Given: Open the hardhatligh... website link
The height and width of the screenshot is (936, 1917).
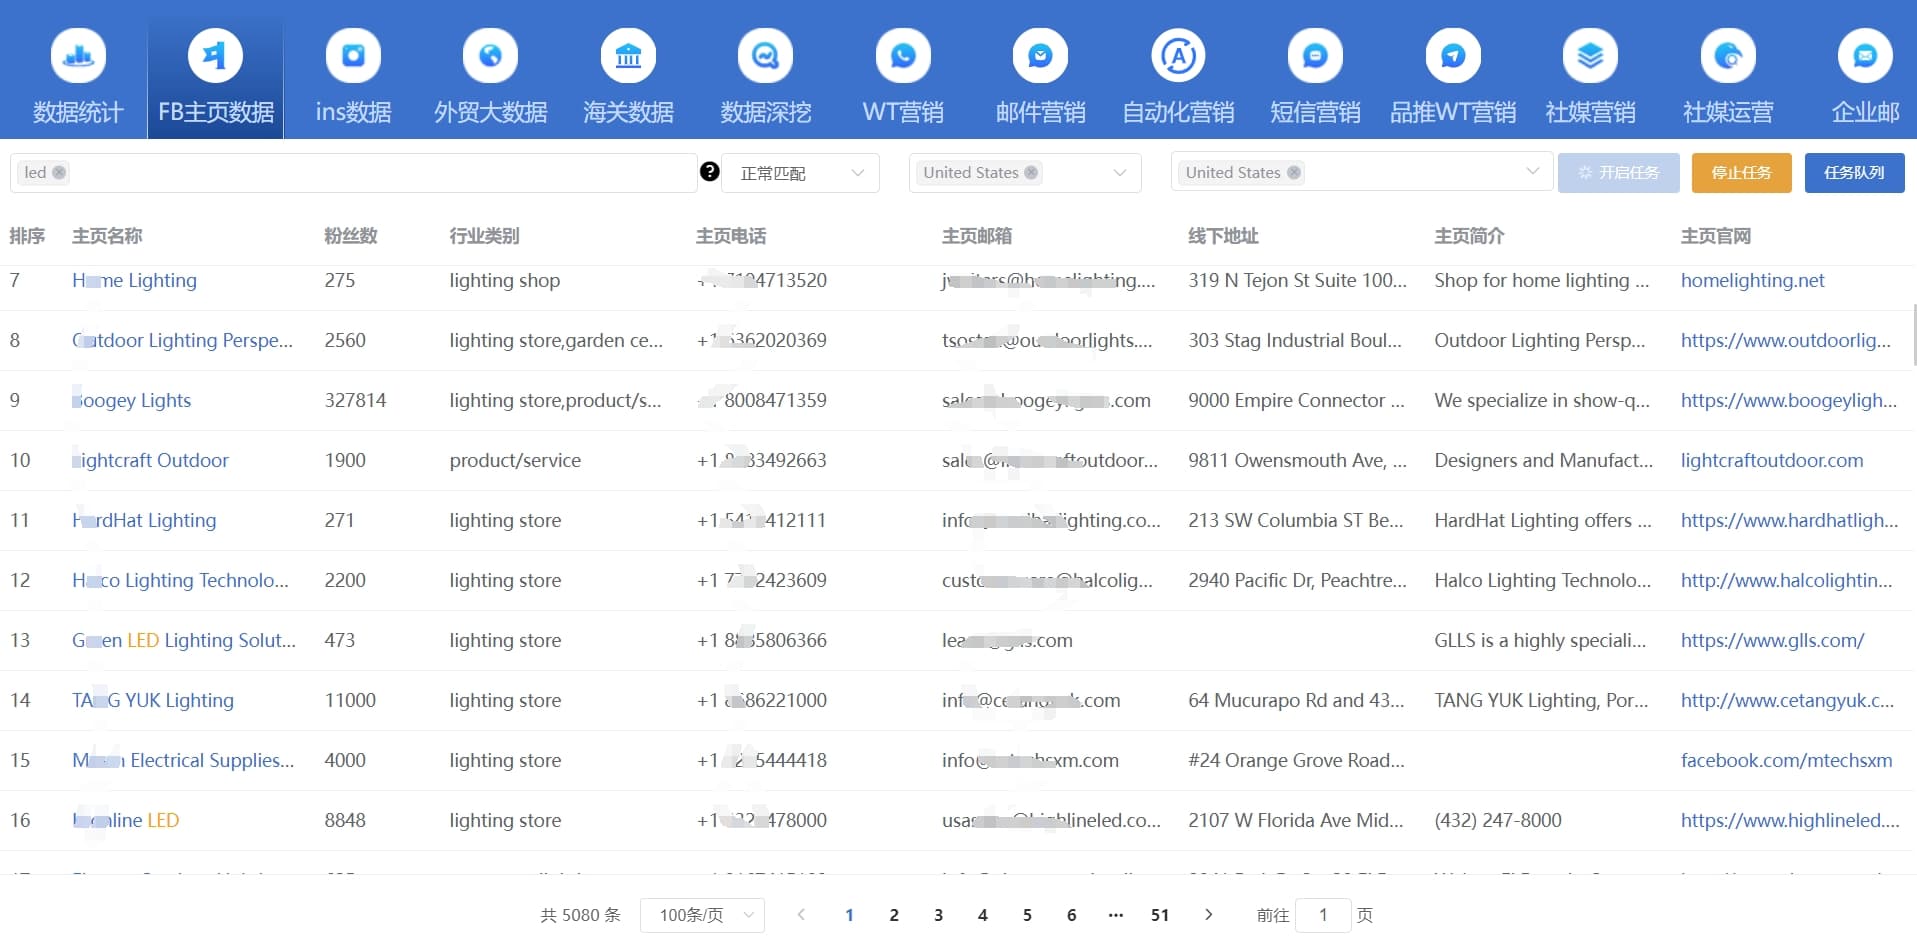Looking at the screenshot, I should [x=1789, y=520].
